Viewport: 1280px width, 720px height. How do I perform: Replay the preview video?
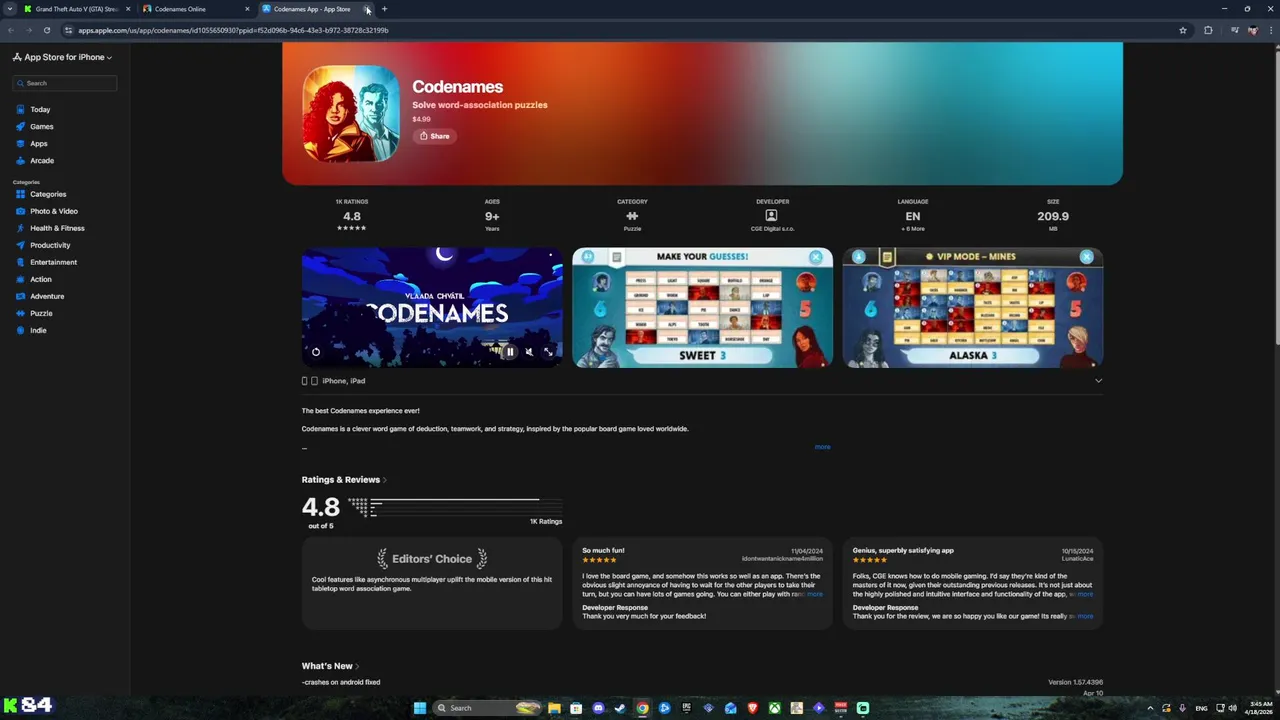coord(316,352)
